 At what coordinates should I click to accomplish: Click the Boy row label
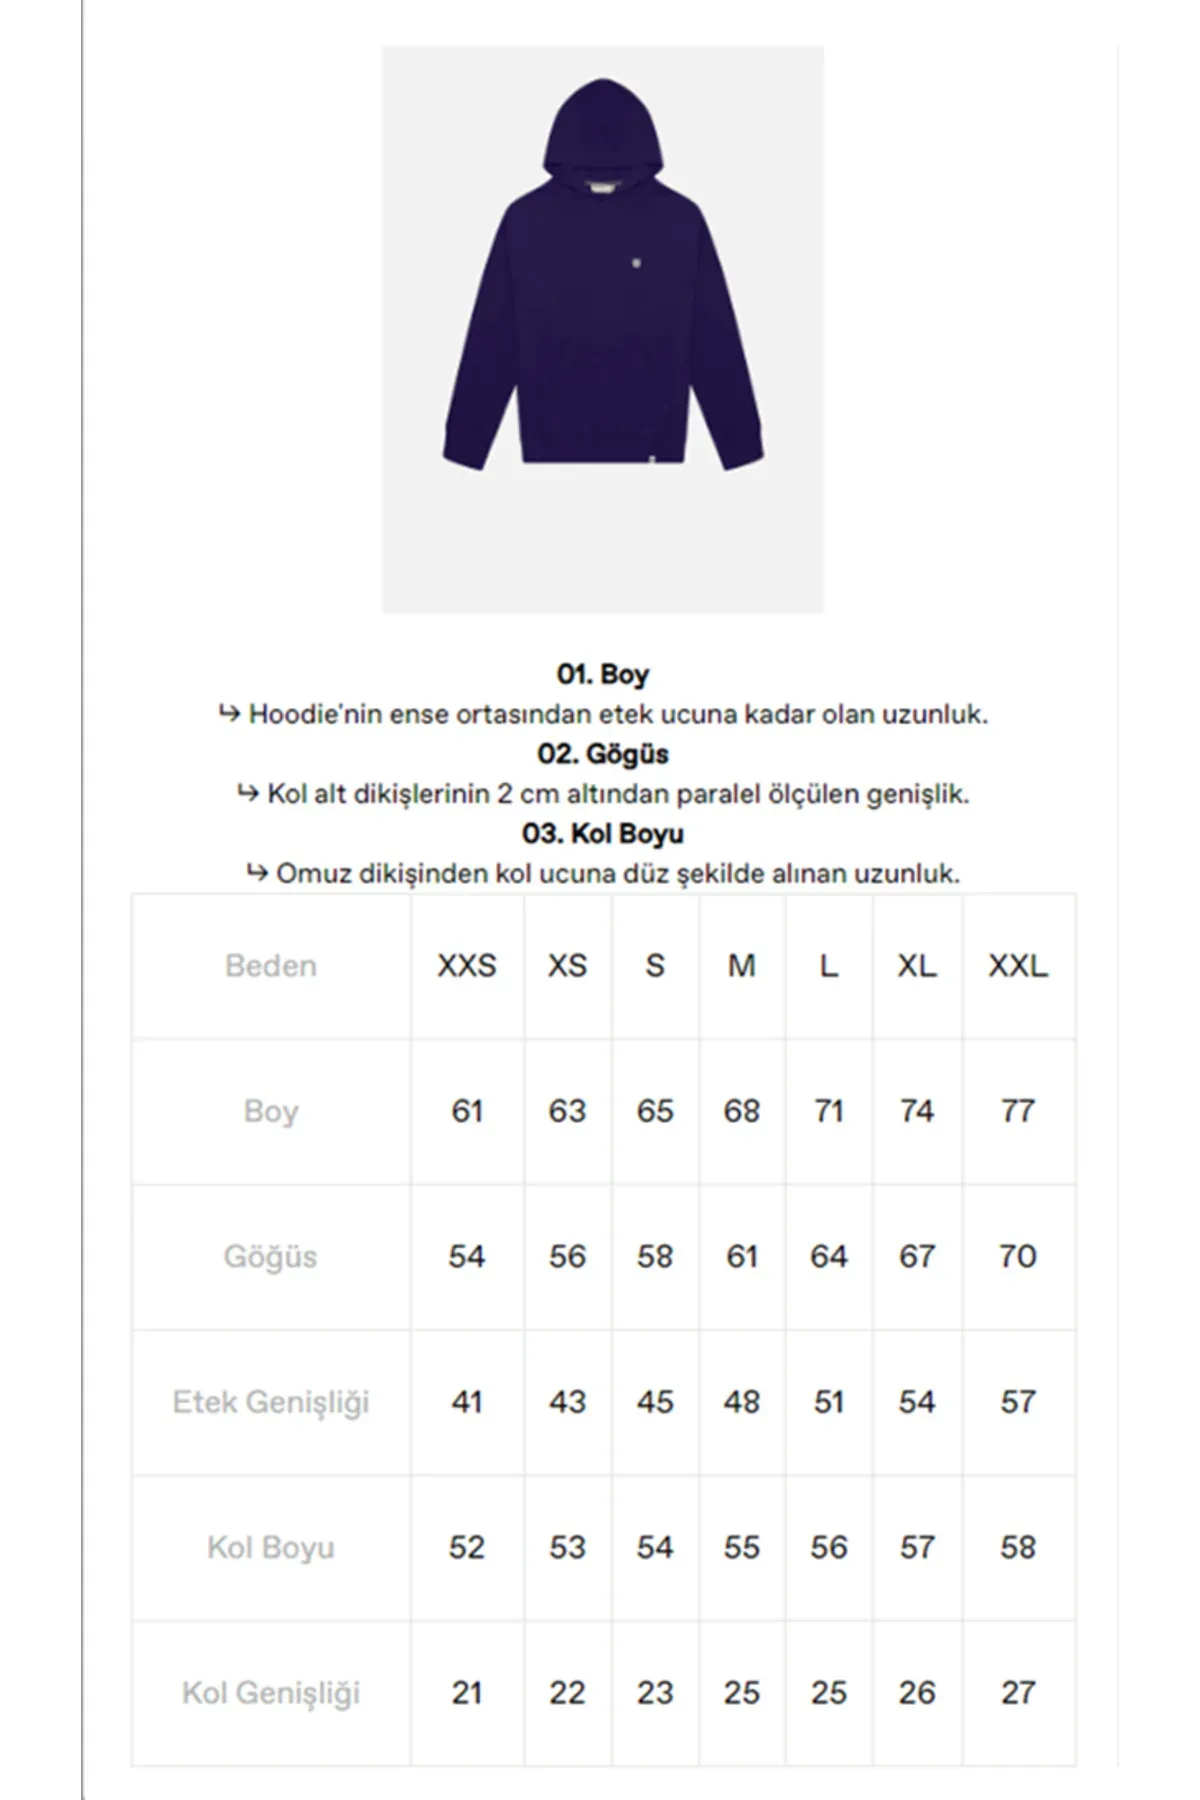coord(271,1112)
